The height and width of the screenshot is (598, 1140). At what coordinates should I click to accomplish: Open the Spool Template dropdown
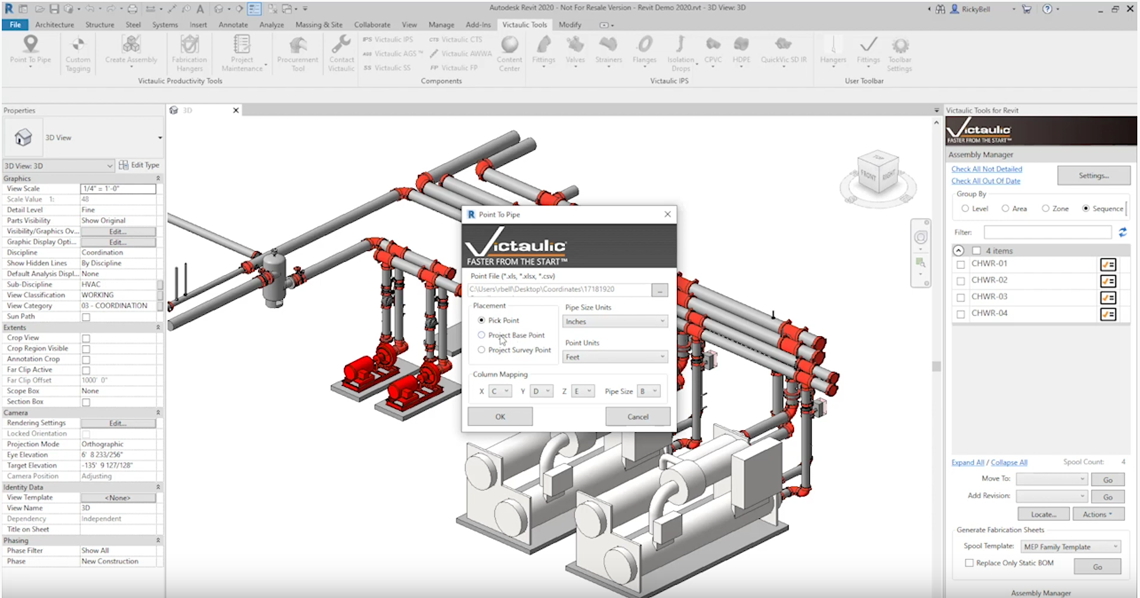pos(1071,546)
